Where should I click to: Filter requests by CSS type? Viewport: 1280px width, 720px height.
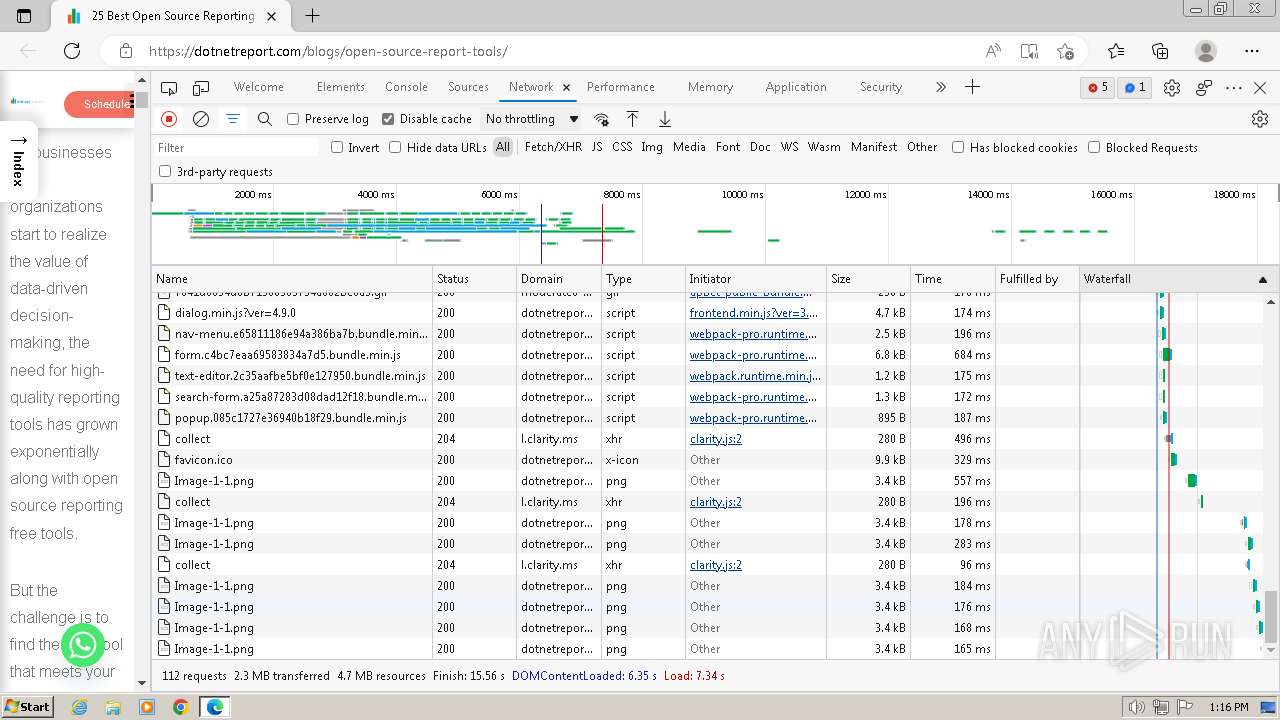622,147
